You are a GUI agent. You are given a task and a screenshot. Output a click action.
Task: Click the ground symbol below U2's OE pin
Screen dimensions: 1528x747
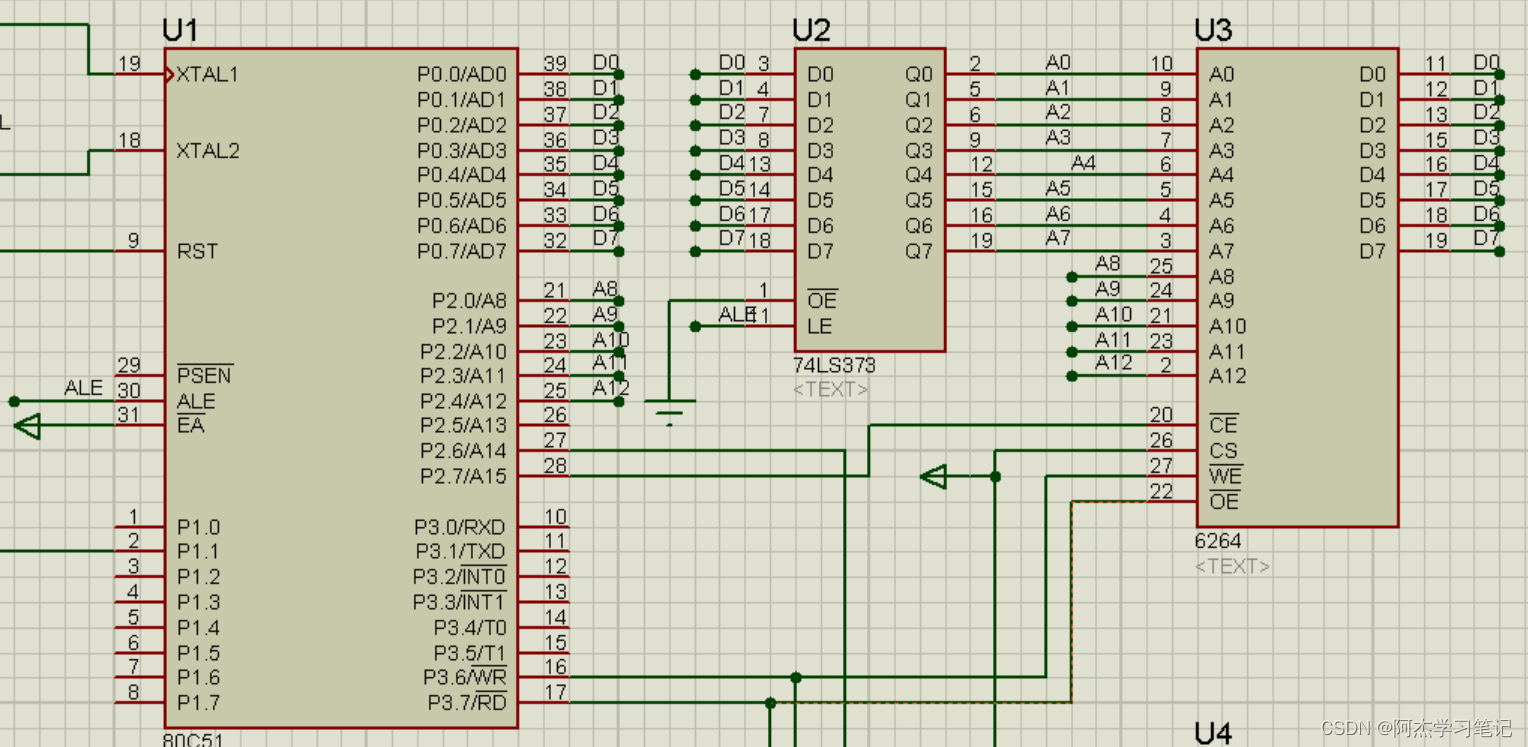coord(670,410)
